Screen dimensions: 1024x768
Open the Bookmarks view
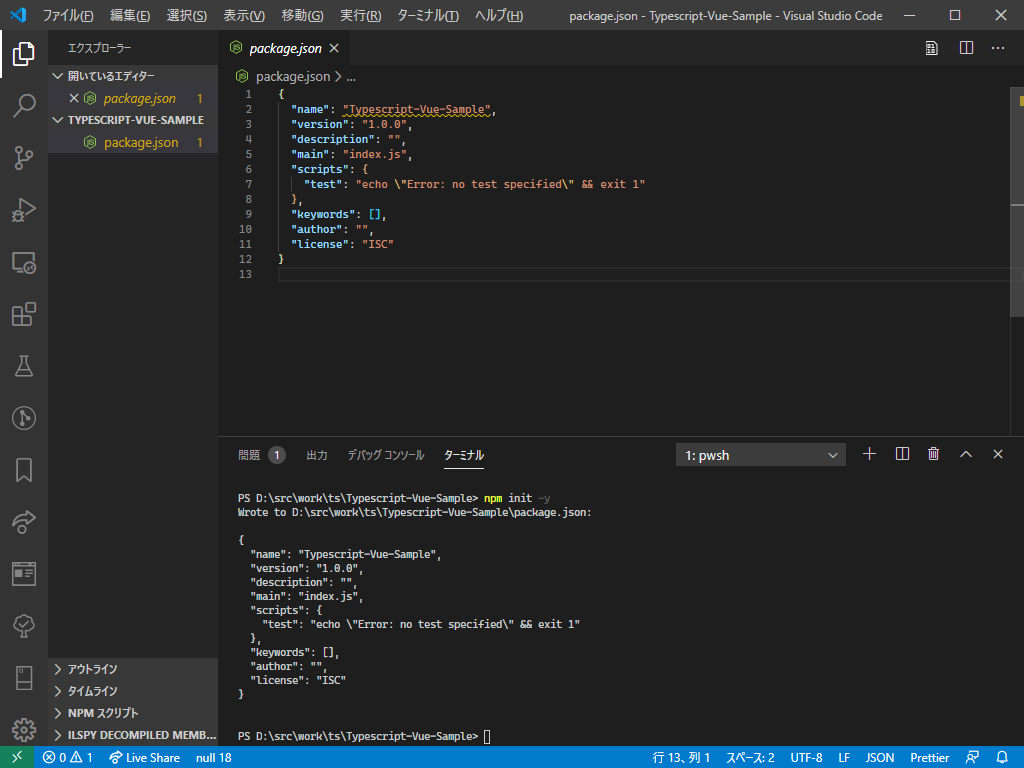tap(24, 470)
